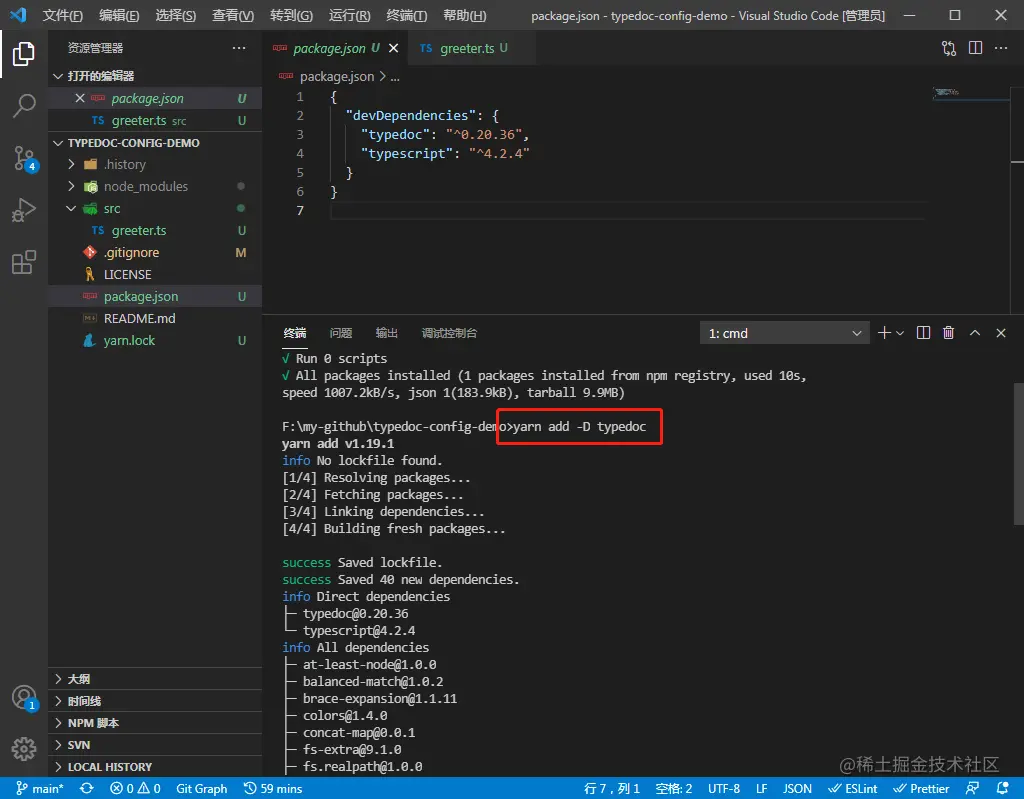
Task: Open the Search view in activity bar
Action: 24,105
